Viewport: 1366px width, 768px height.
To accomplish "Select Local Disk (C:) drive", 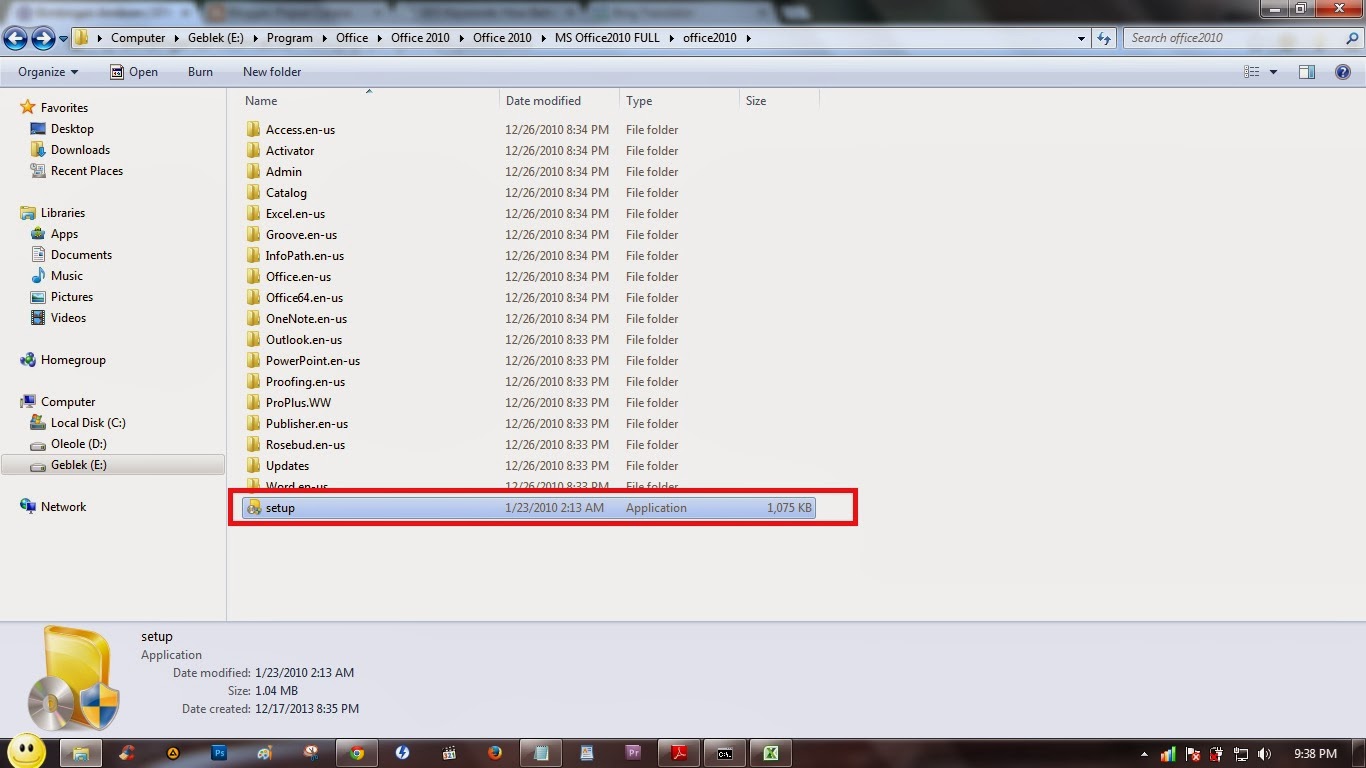I will pos(88,423).
